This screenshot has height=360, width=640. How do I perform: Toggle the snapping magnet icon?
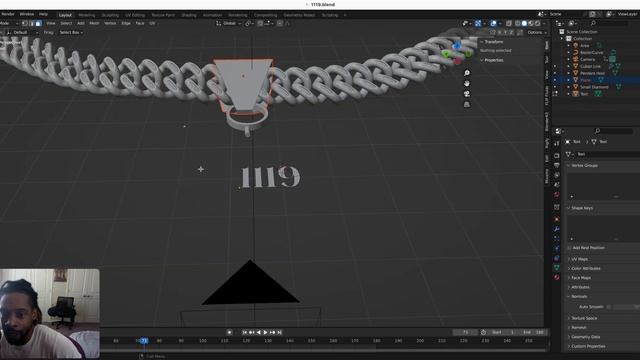(x=260, y=23)
